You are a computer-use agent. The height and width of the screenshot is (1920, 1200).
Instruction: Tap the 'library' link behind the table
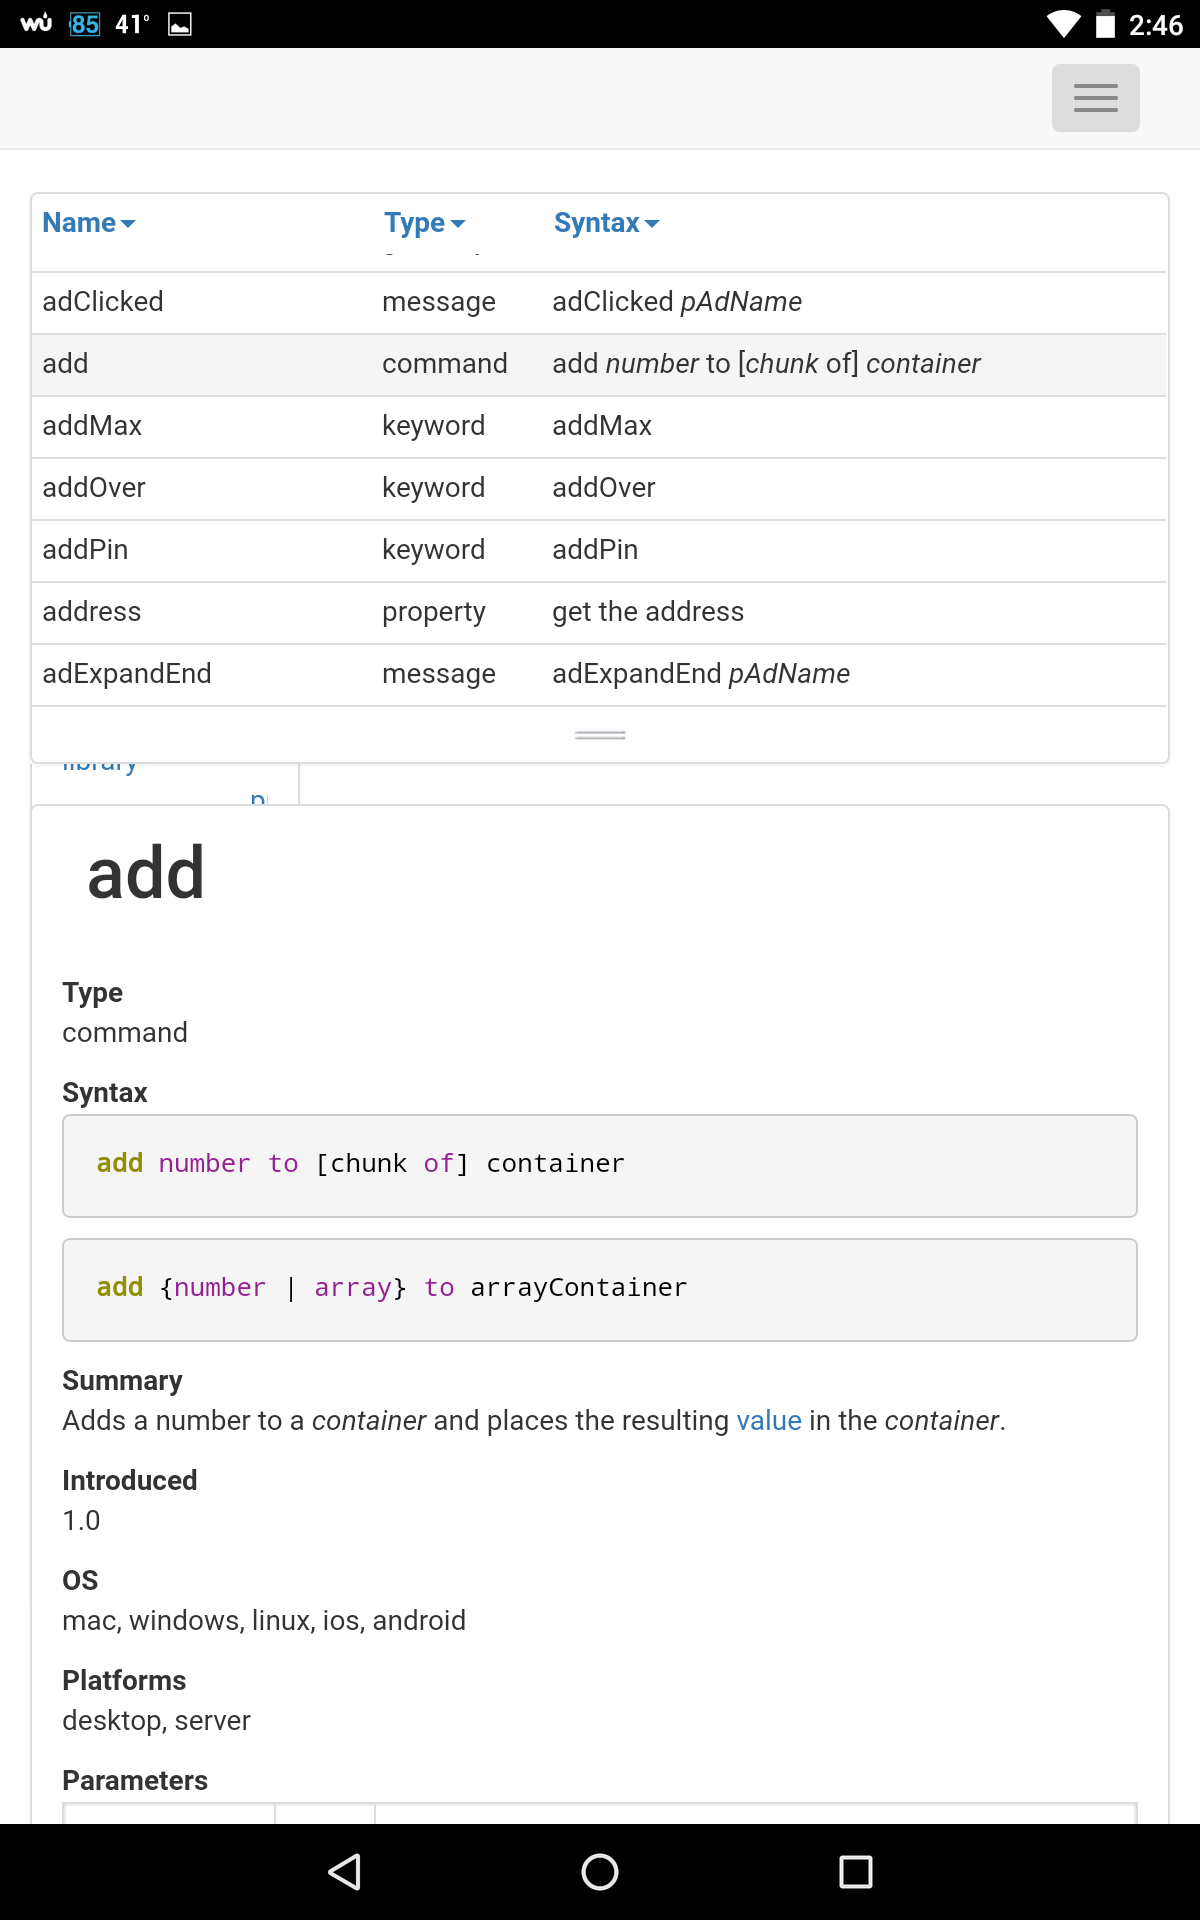(100, 768)
